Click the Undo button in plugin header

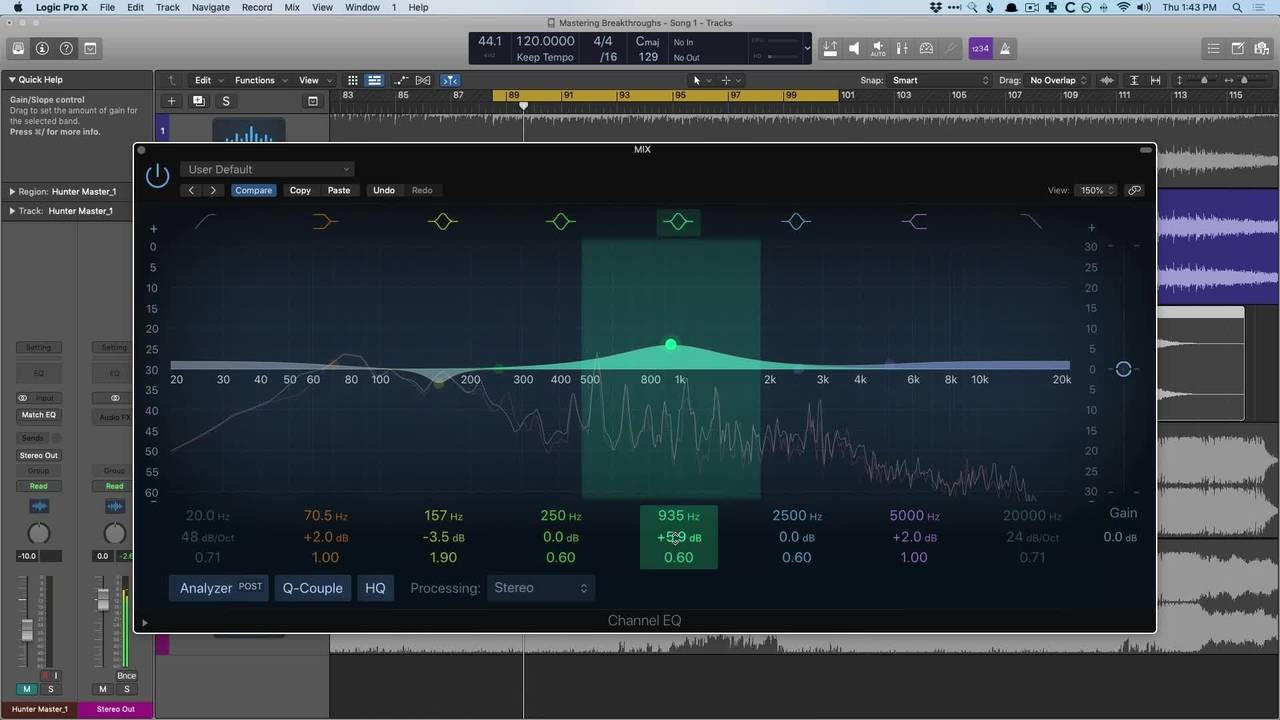pyautogui.click(x=384, y=190)
